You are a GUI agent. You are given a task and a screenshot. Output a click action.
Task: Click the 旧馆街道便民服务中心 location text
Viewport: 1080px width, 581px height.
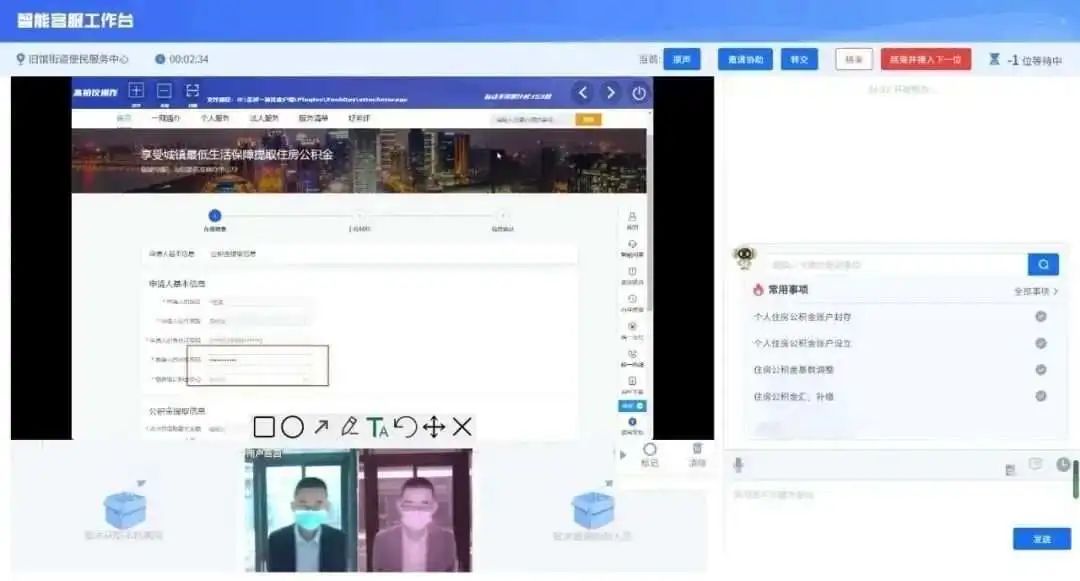point(78,59)
